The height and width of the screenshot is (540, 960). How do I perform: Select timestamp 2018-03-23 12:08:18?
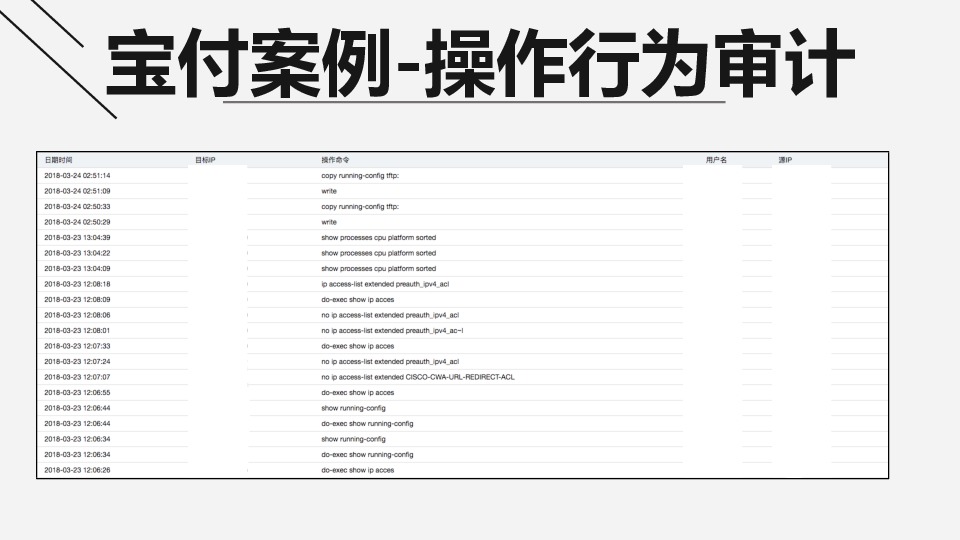pyautogui.click(x=77, y=284)
